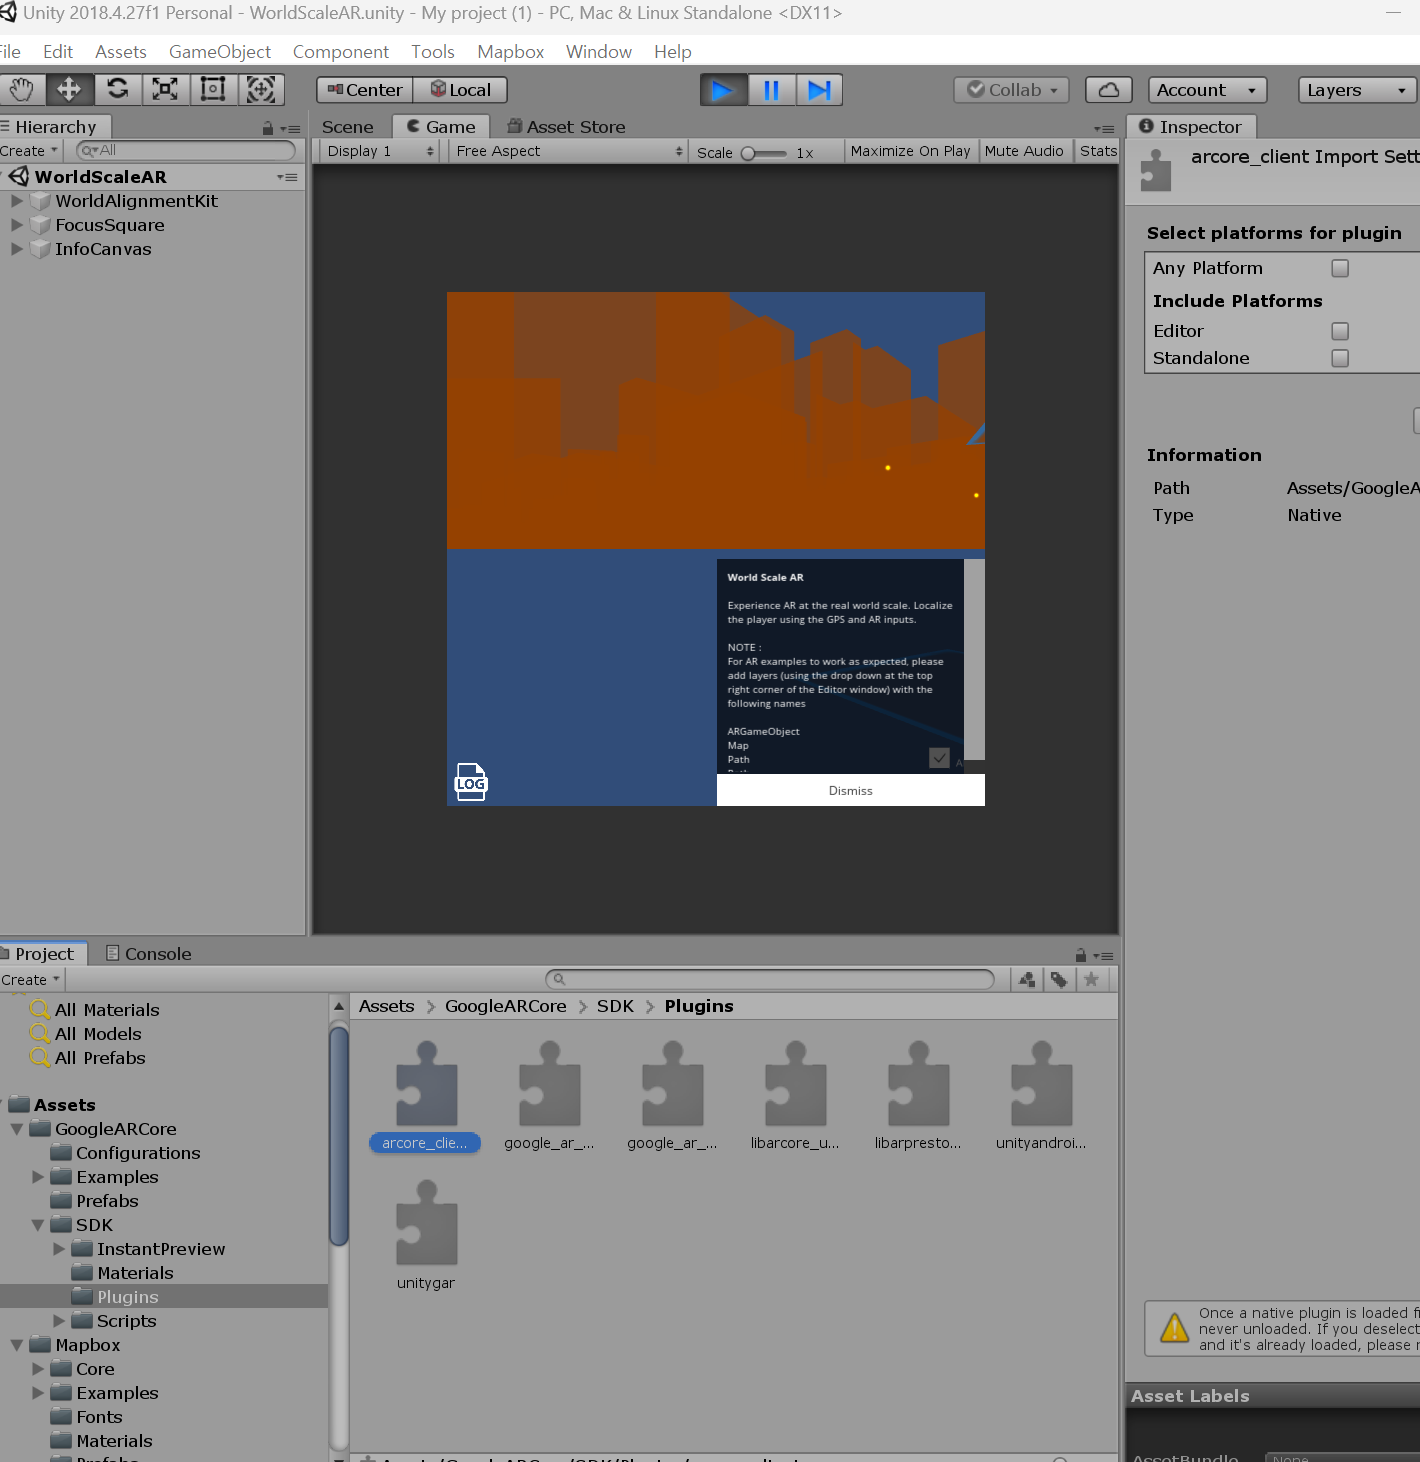Screen dimensions: 1420x1462
Task: Select arcore_clie... plugin asset
Action: coord(426,1097)
